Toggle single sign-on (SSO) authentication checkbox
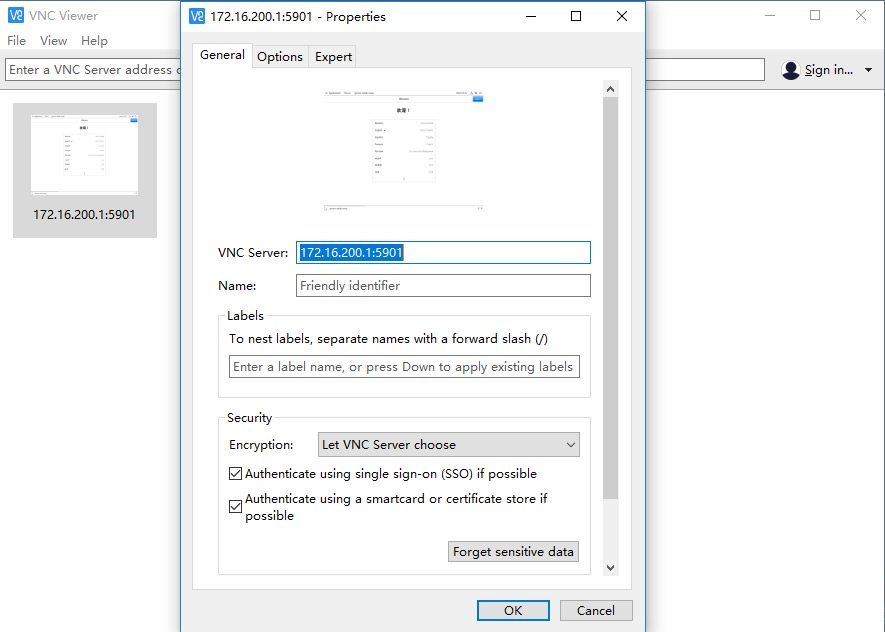885x632 pixels. (x=236, y=474)
